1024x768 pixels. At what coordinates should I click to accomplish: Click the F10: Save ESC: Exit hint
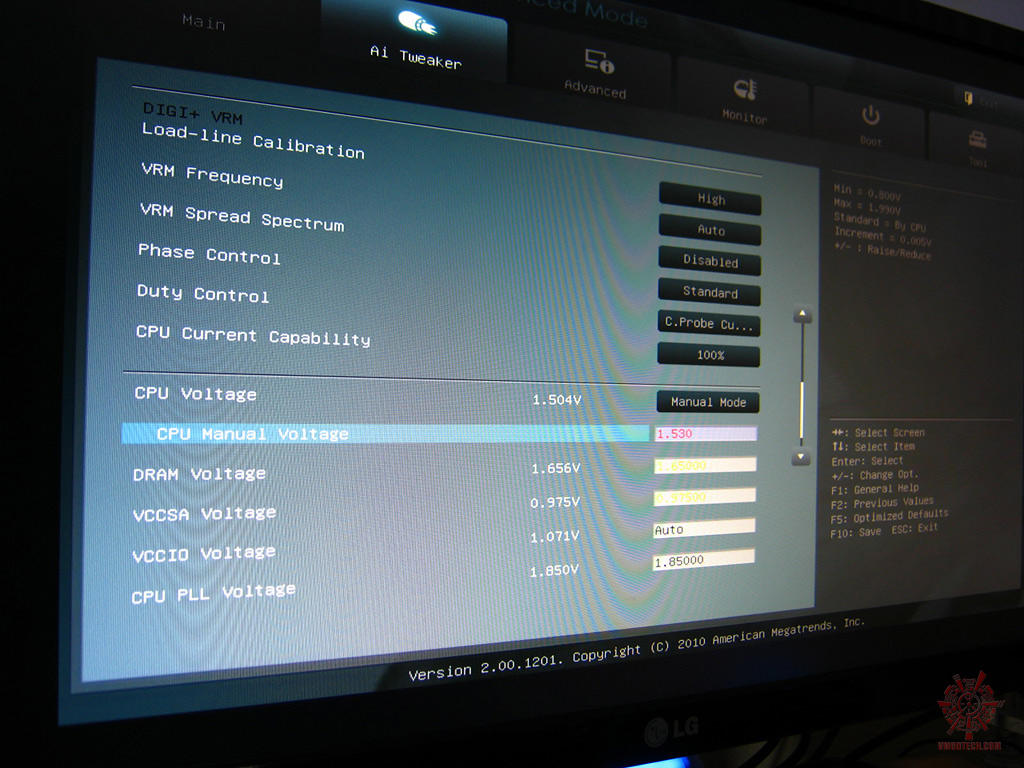pyautogui.click(x=884, y=530)
